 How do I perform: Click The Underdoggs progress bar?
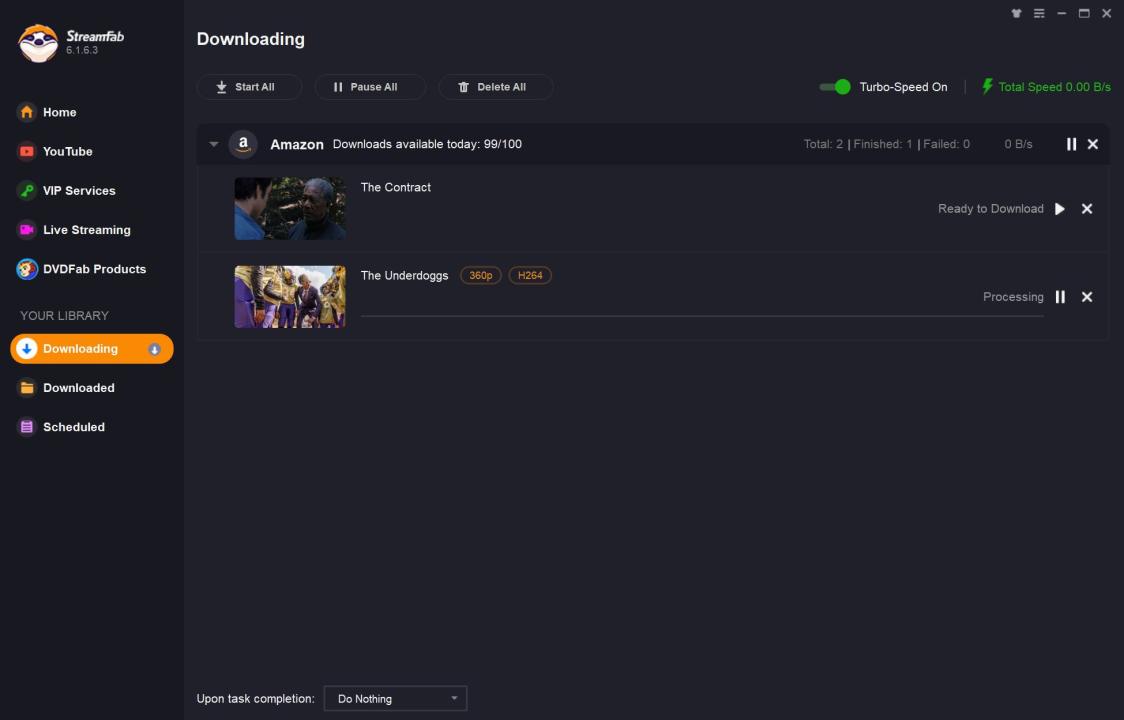pyautogui.click(x=702, y=316)
